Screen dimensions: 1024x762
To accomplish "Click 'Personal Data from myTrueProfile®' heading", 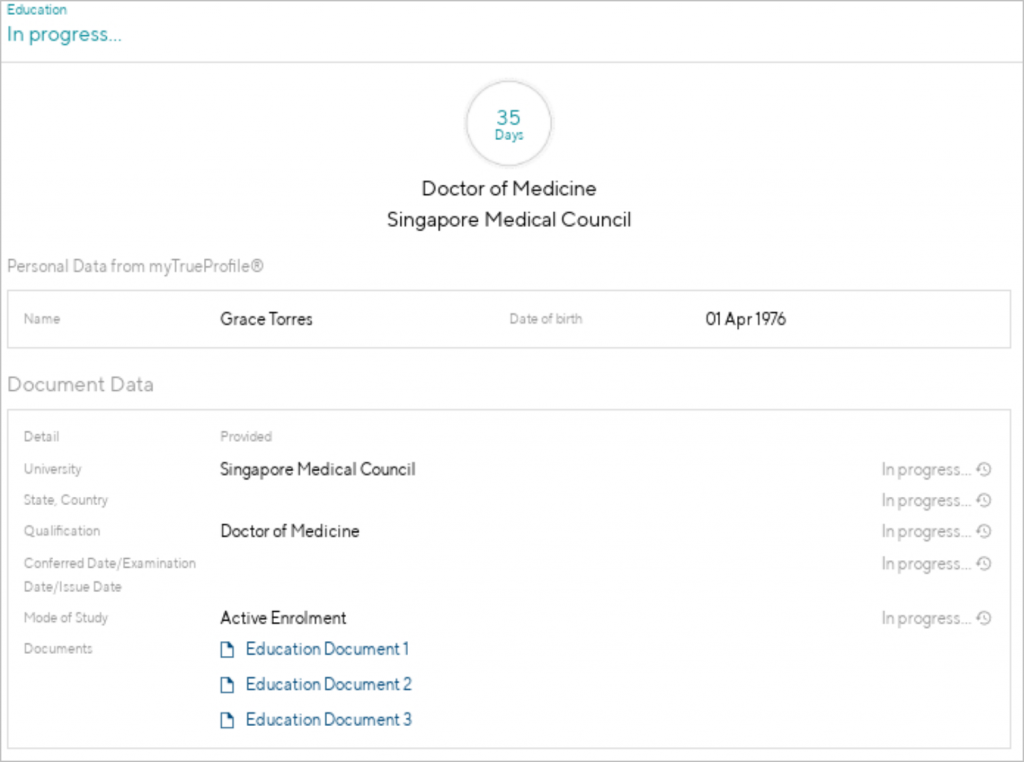I will pyautogui.click(x=135, y=266).
